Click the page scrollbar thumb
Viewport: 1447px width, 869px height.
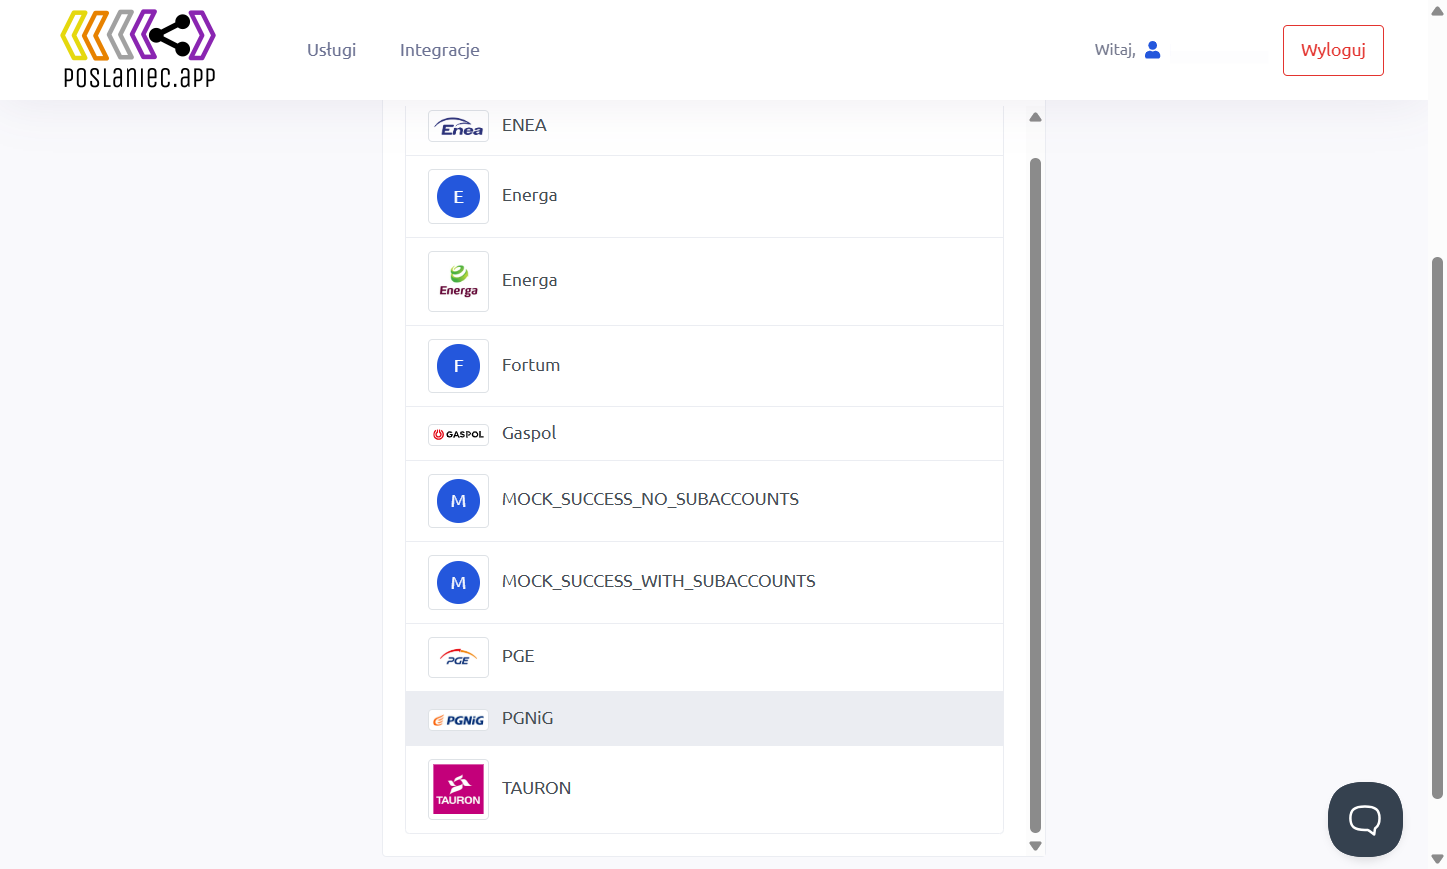1437,528
